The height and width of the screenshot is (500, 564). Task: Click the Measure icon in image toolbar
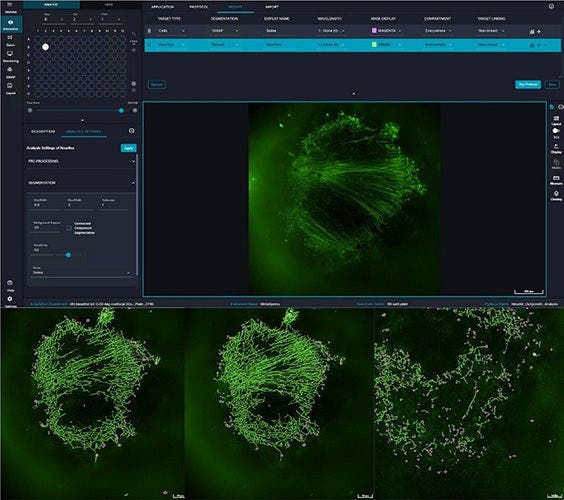point(556,180)
